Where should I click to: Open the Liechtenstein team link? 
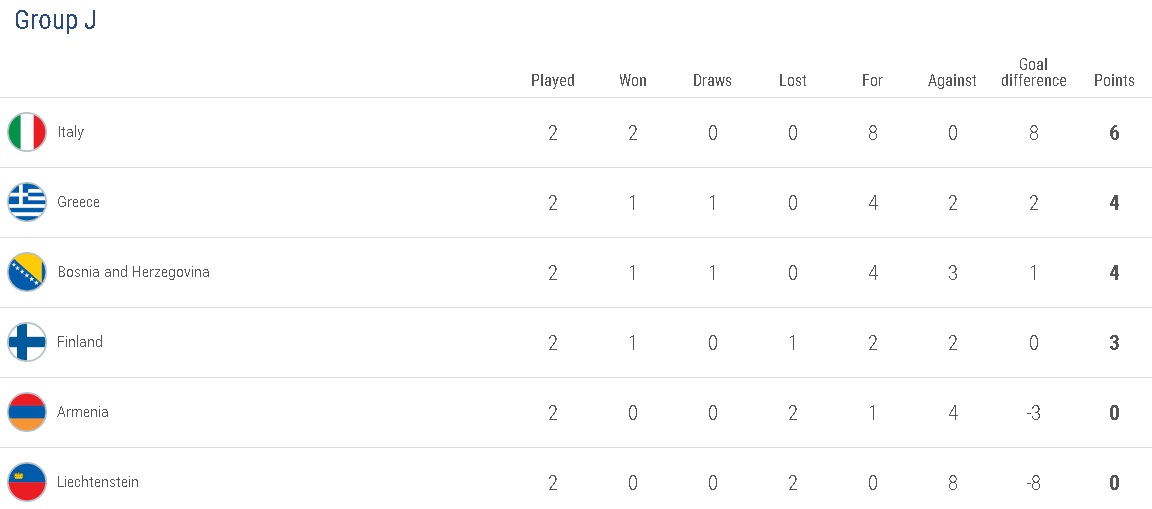[x=98, y=482]
